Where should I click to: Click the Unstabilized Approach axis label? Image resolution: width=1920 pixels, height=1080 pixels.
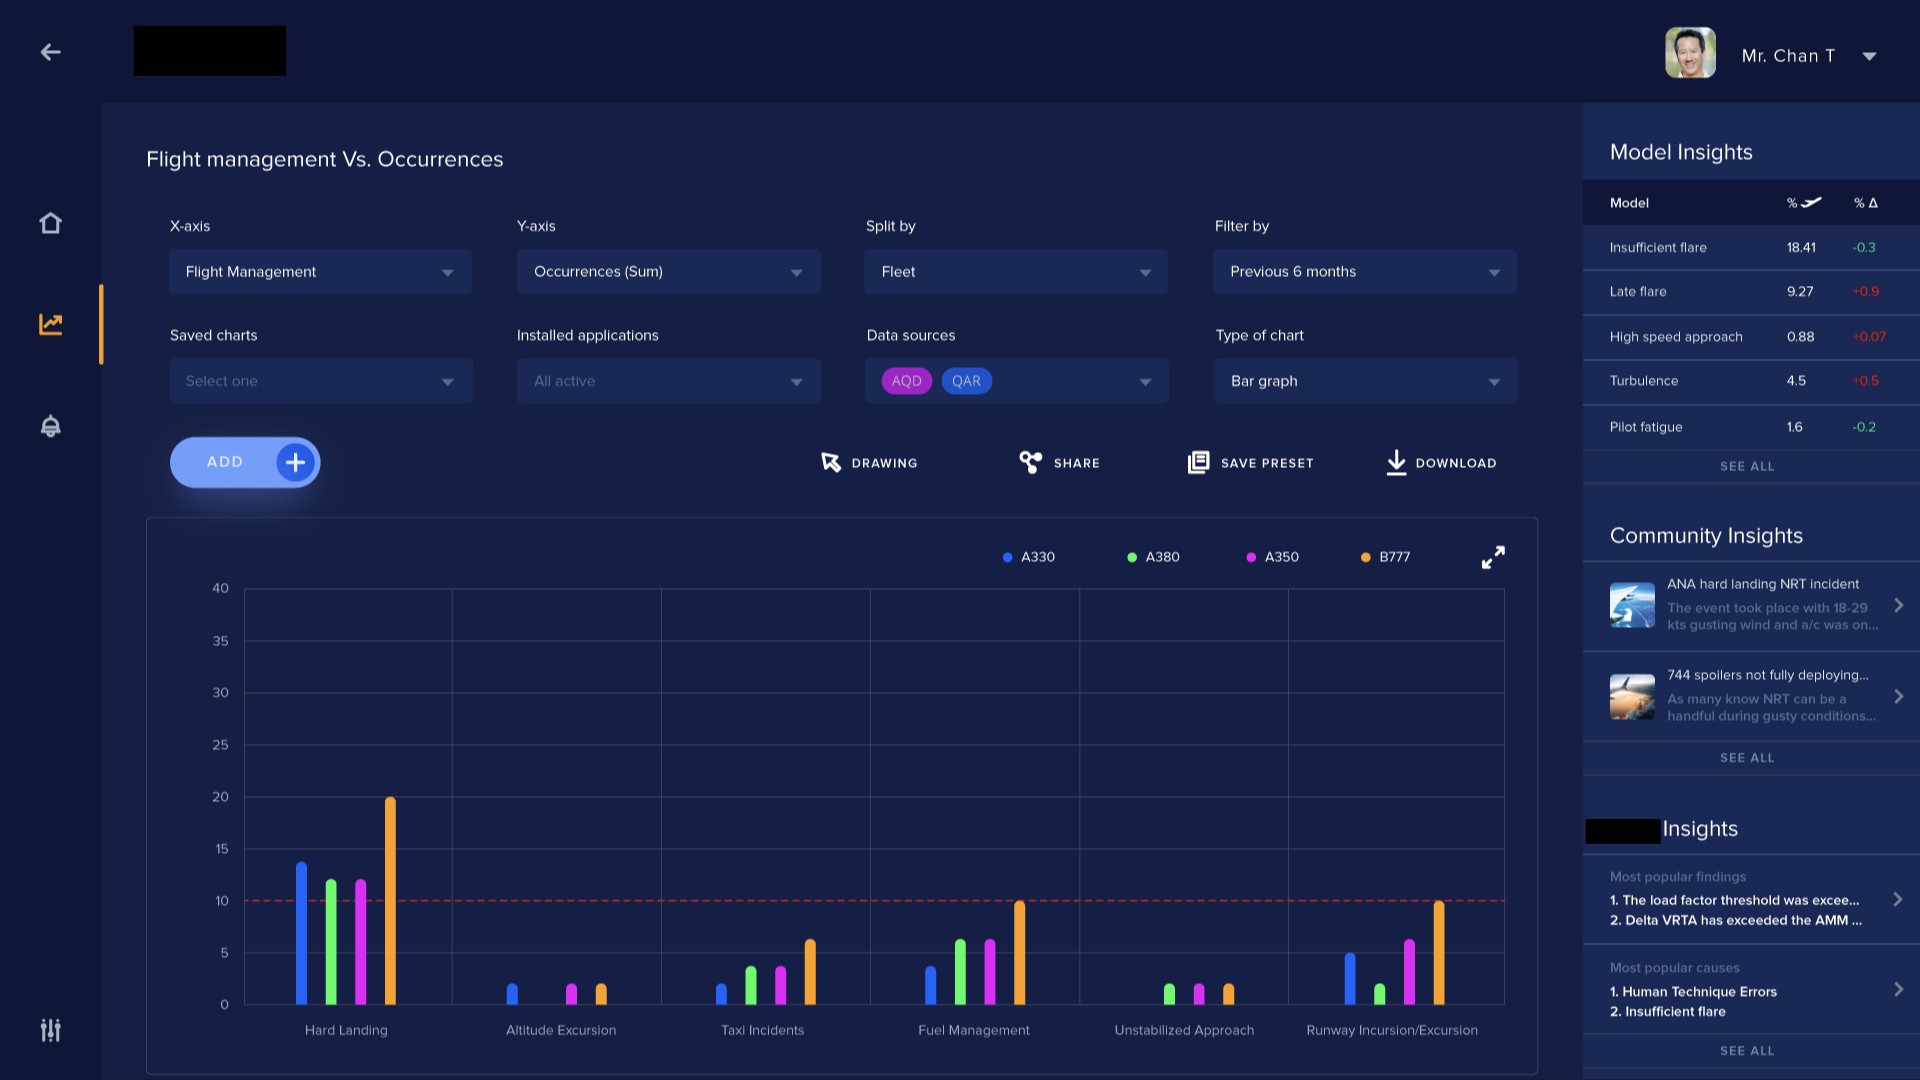point(1184,1031)
